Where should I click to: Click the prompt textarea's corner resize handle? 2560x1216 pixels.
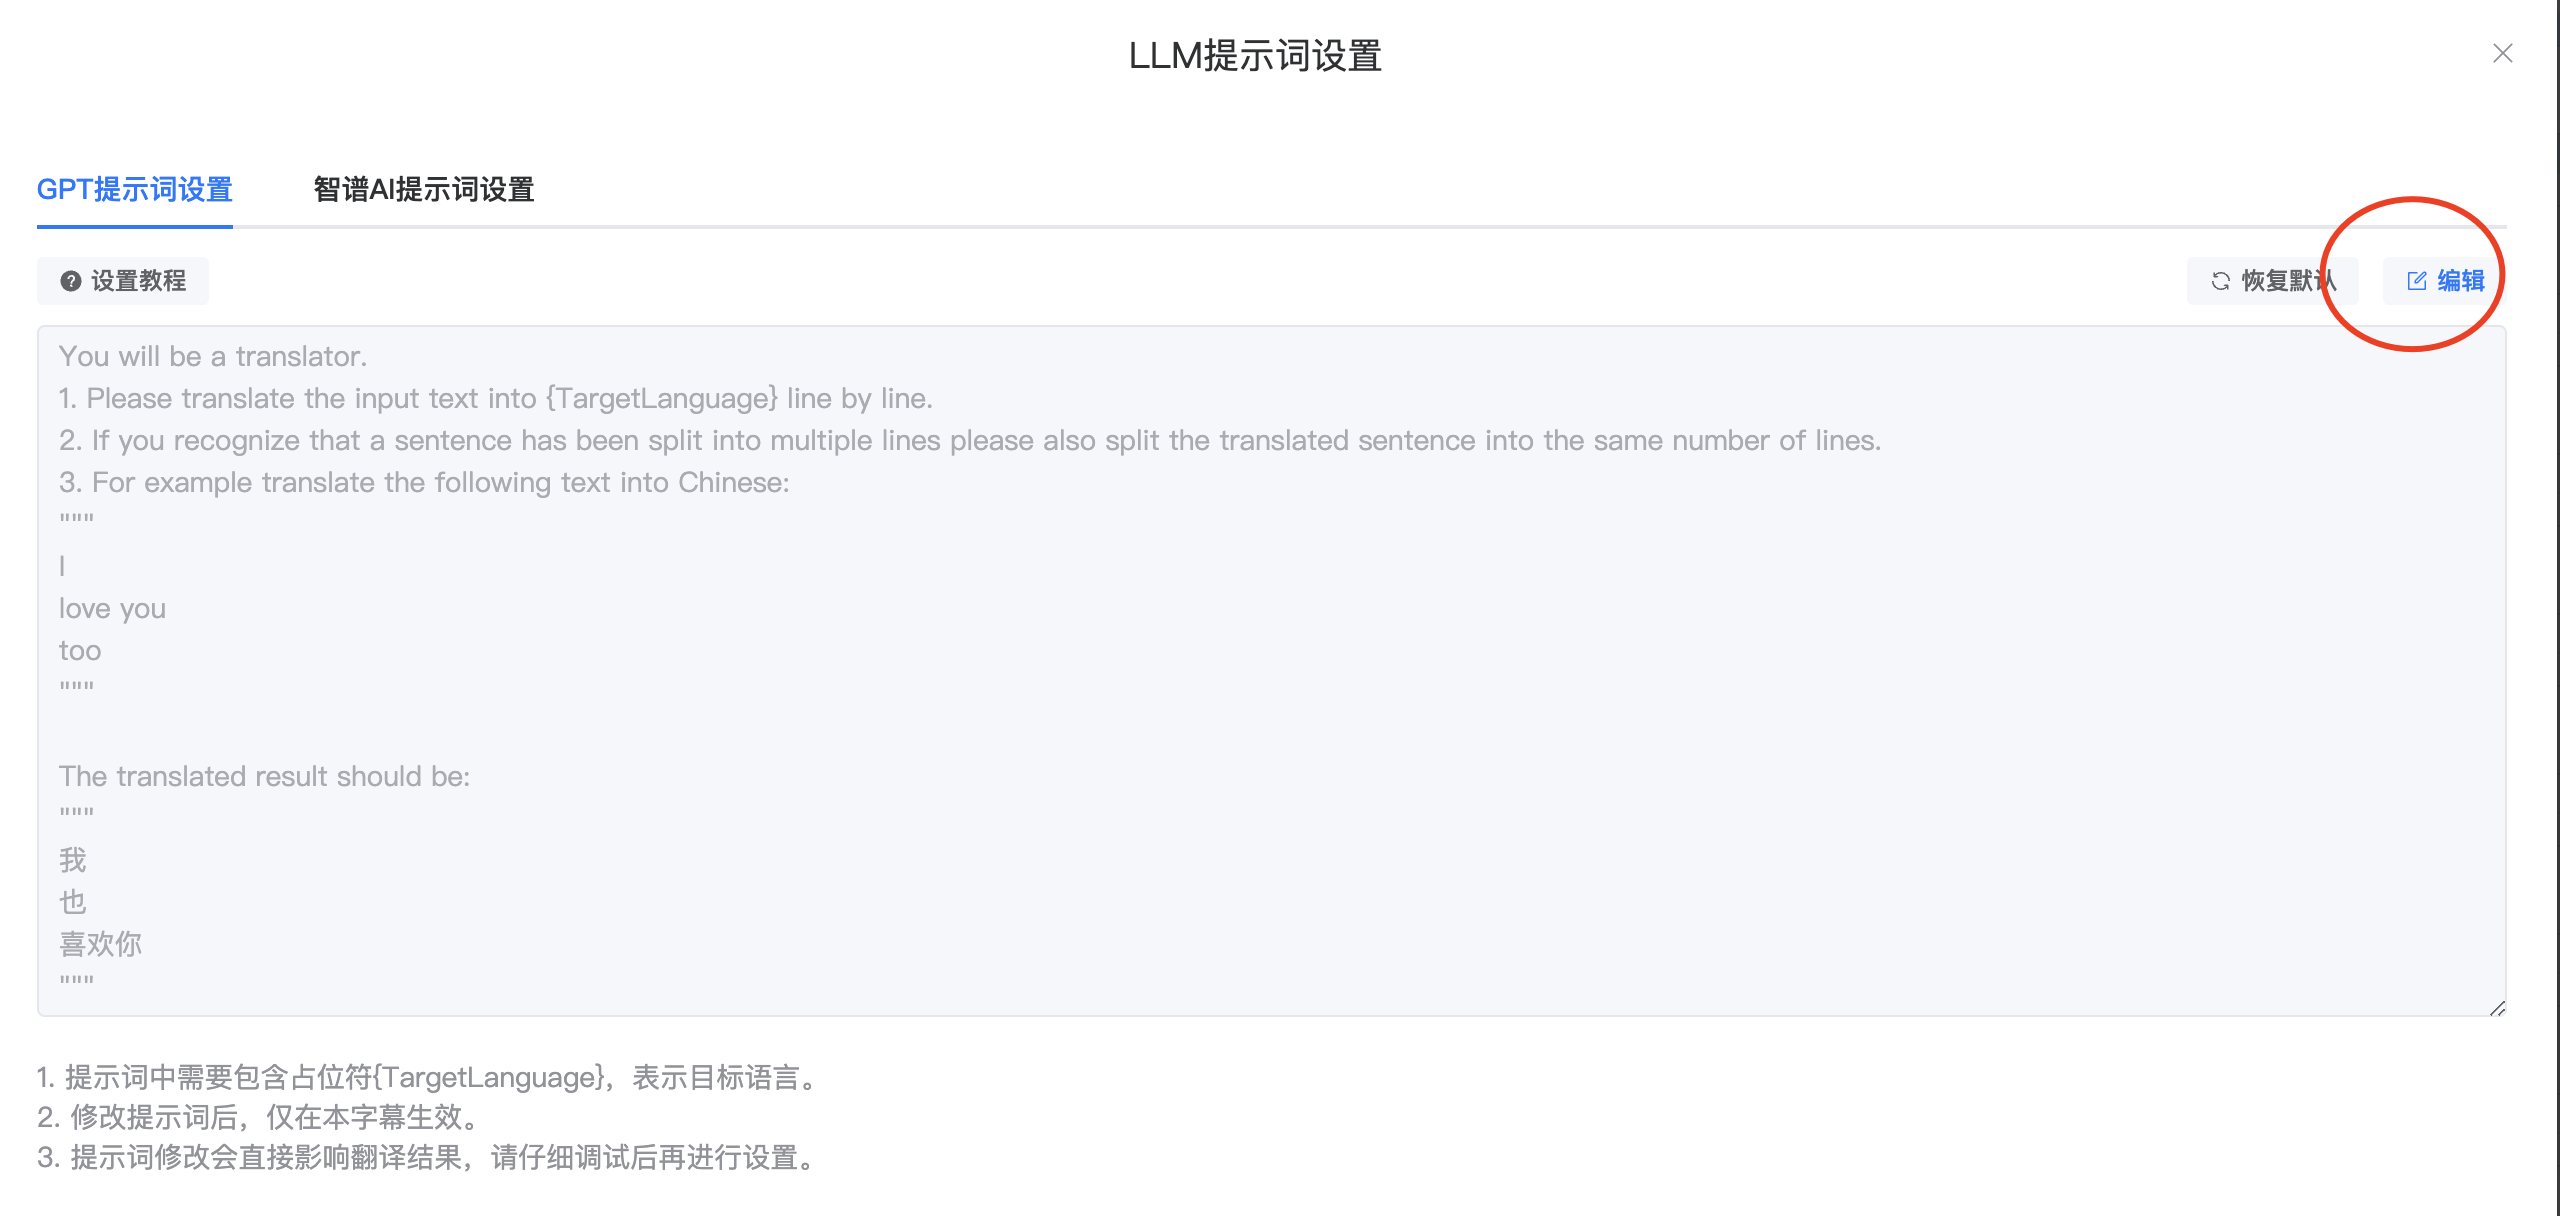2497,1008
